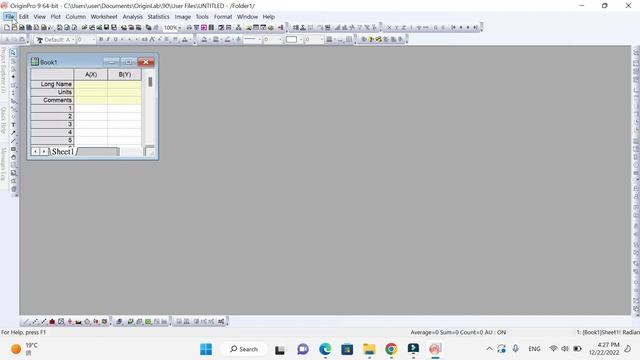Click the OriginPro icon in taskbar

point(435,349)
